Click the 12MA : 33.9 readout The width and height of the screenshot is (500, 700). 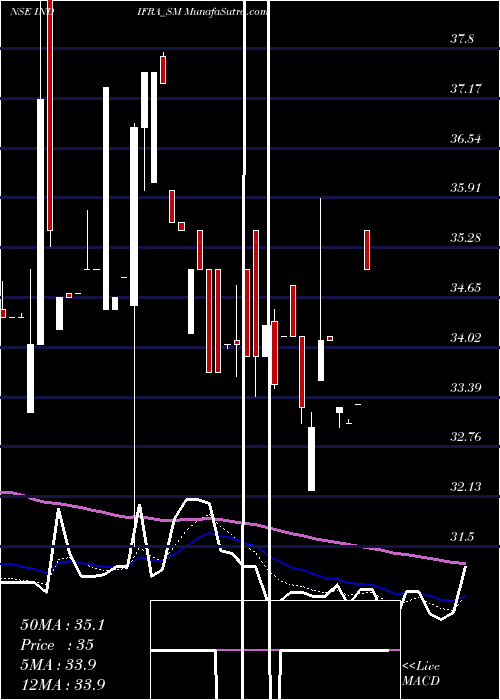(x=62, y=684)
